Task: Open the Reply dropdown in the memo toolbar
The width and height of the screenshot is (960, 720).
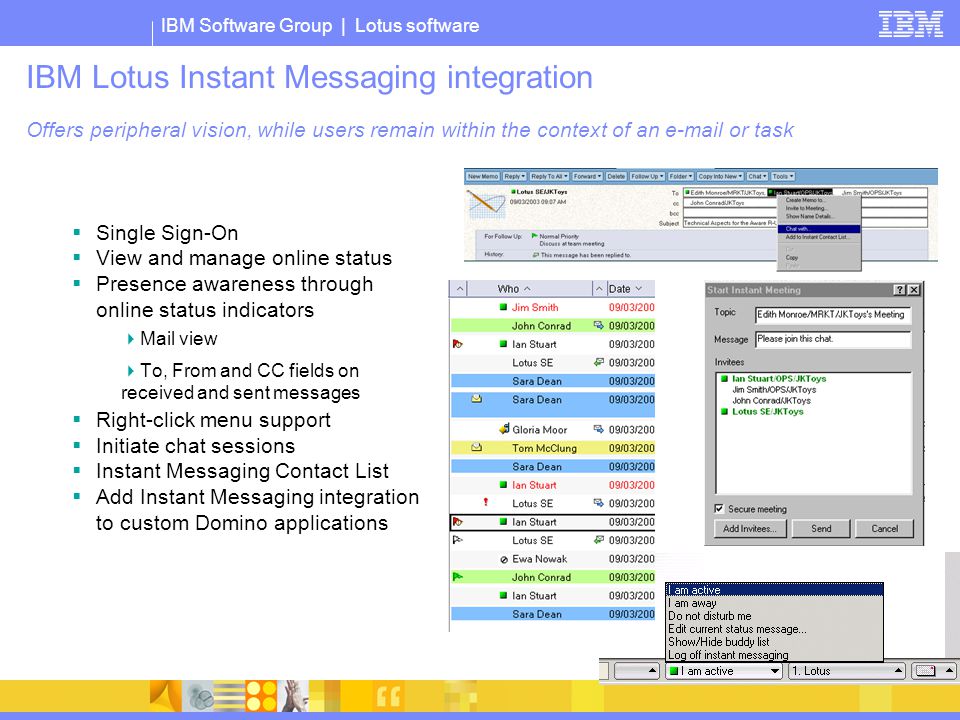Action: point(515,176)
